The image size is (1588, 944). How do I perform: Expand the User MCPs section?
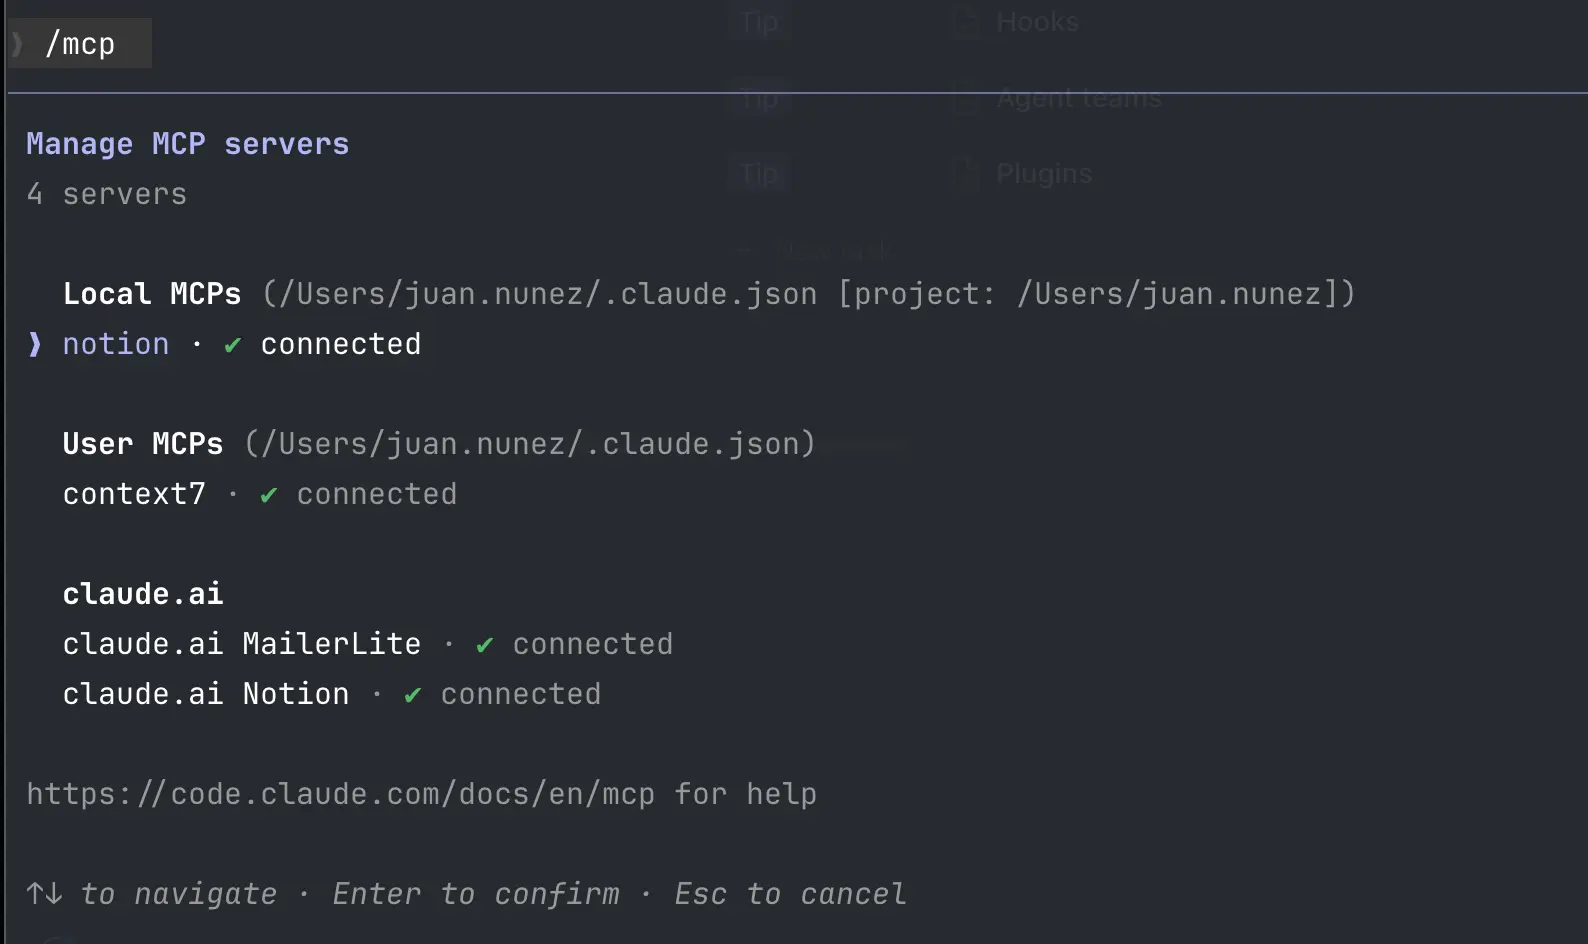143,443
